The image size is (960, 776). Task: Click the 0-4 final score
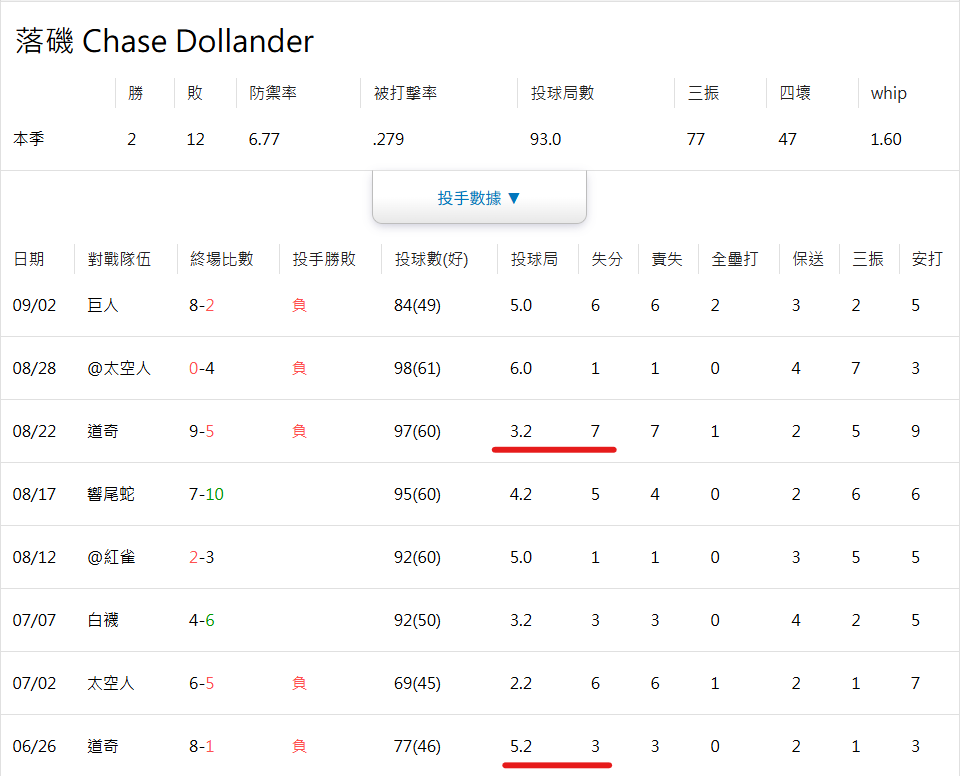[201, 368]
